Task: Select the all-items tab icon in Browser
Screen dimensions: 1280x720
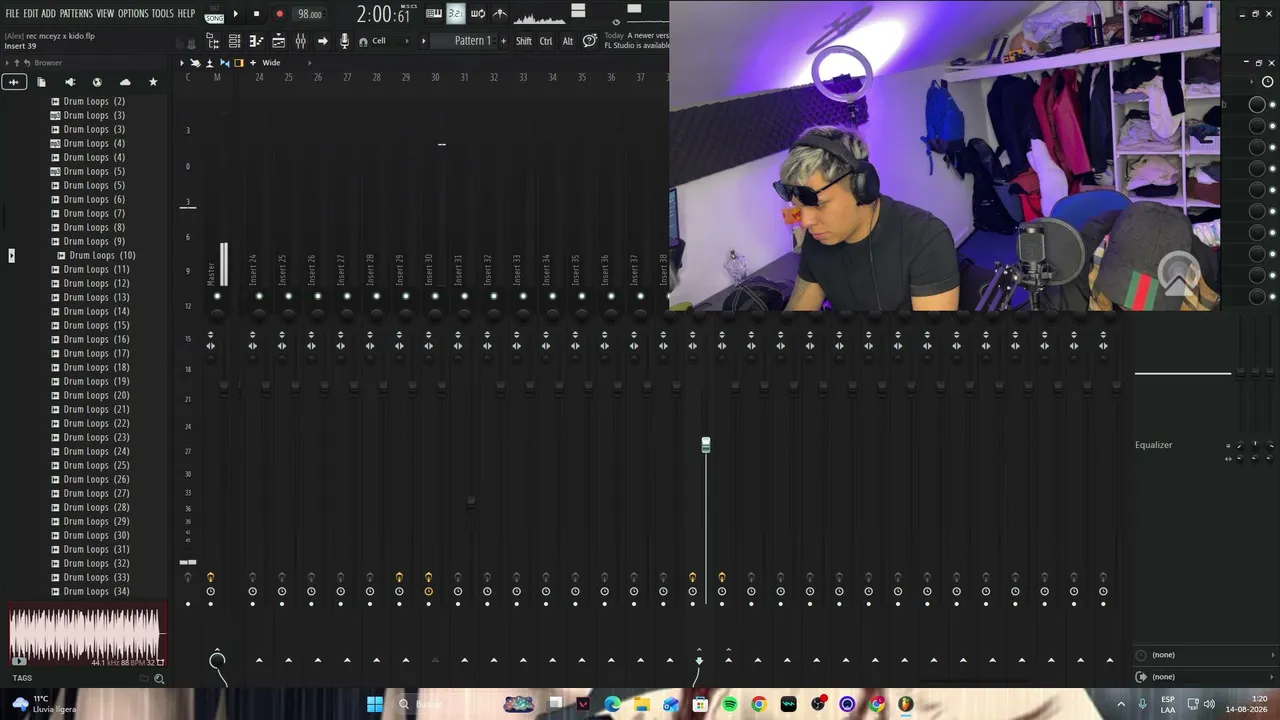Action: [14, 82]
